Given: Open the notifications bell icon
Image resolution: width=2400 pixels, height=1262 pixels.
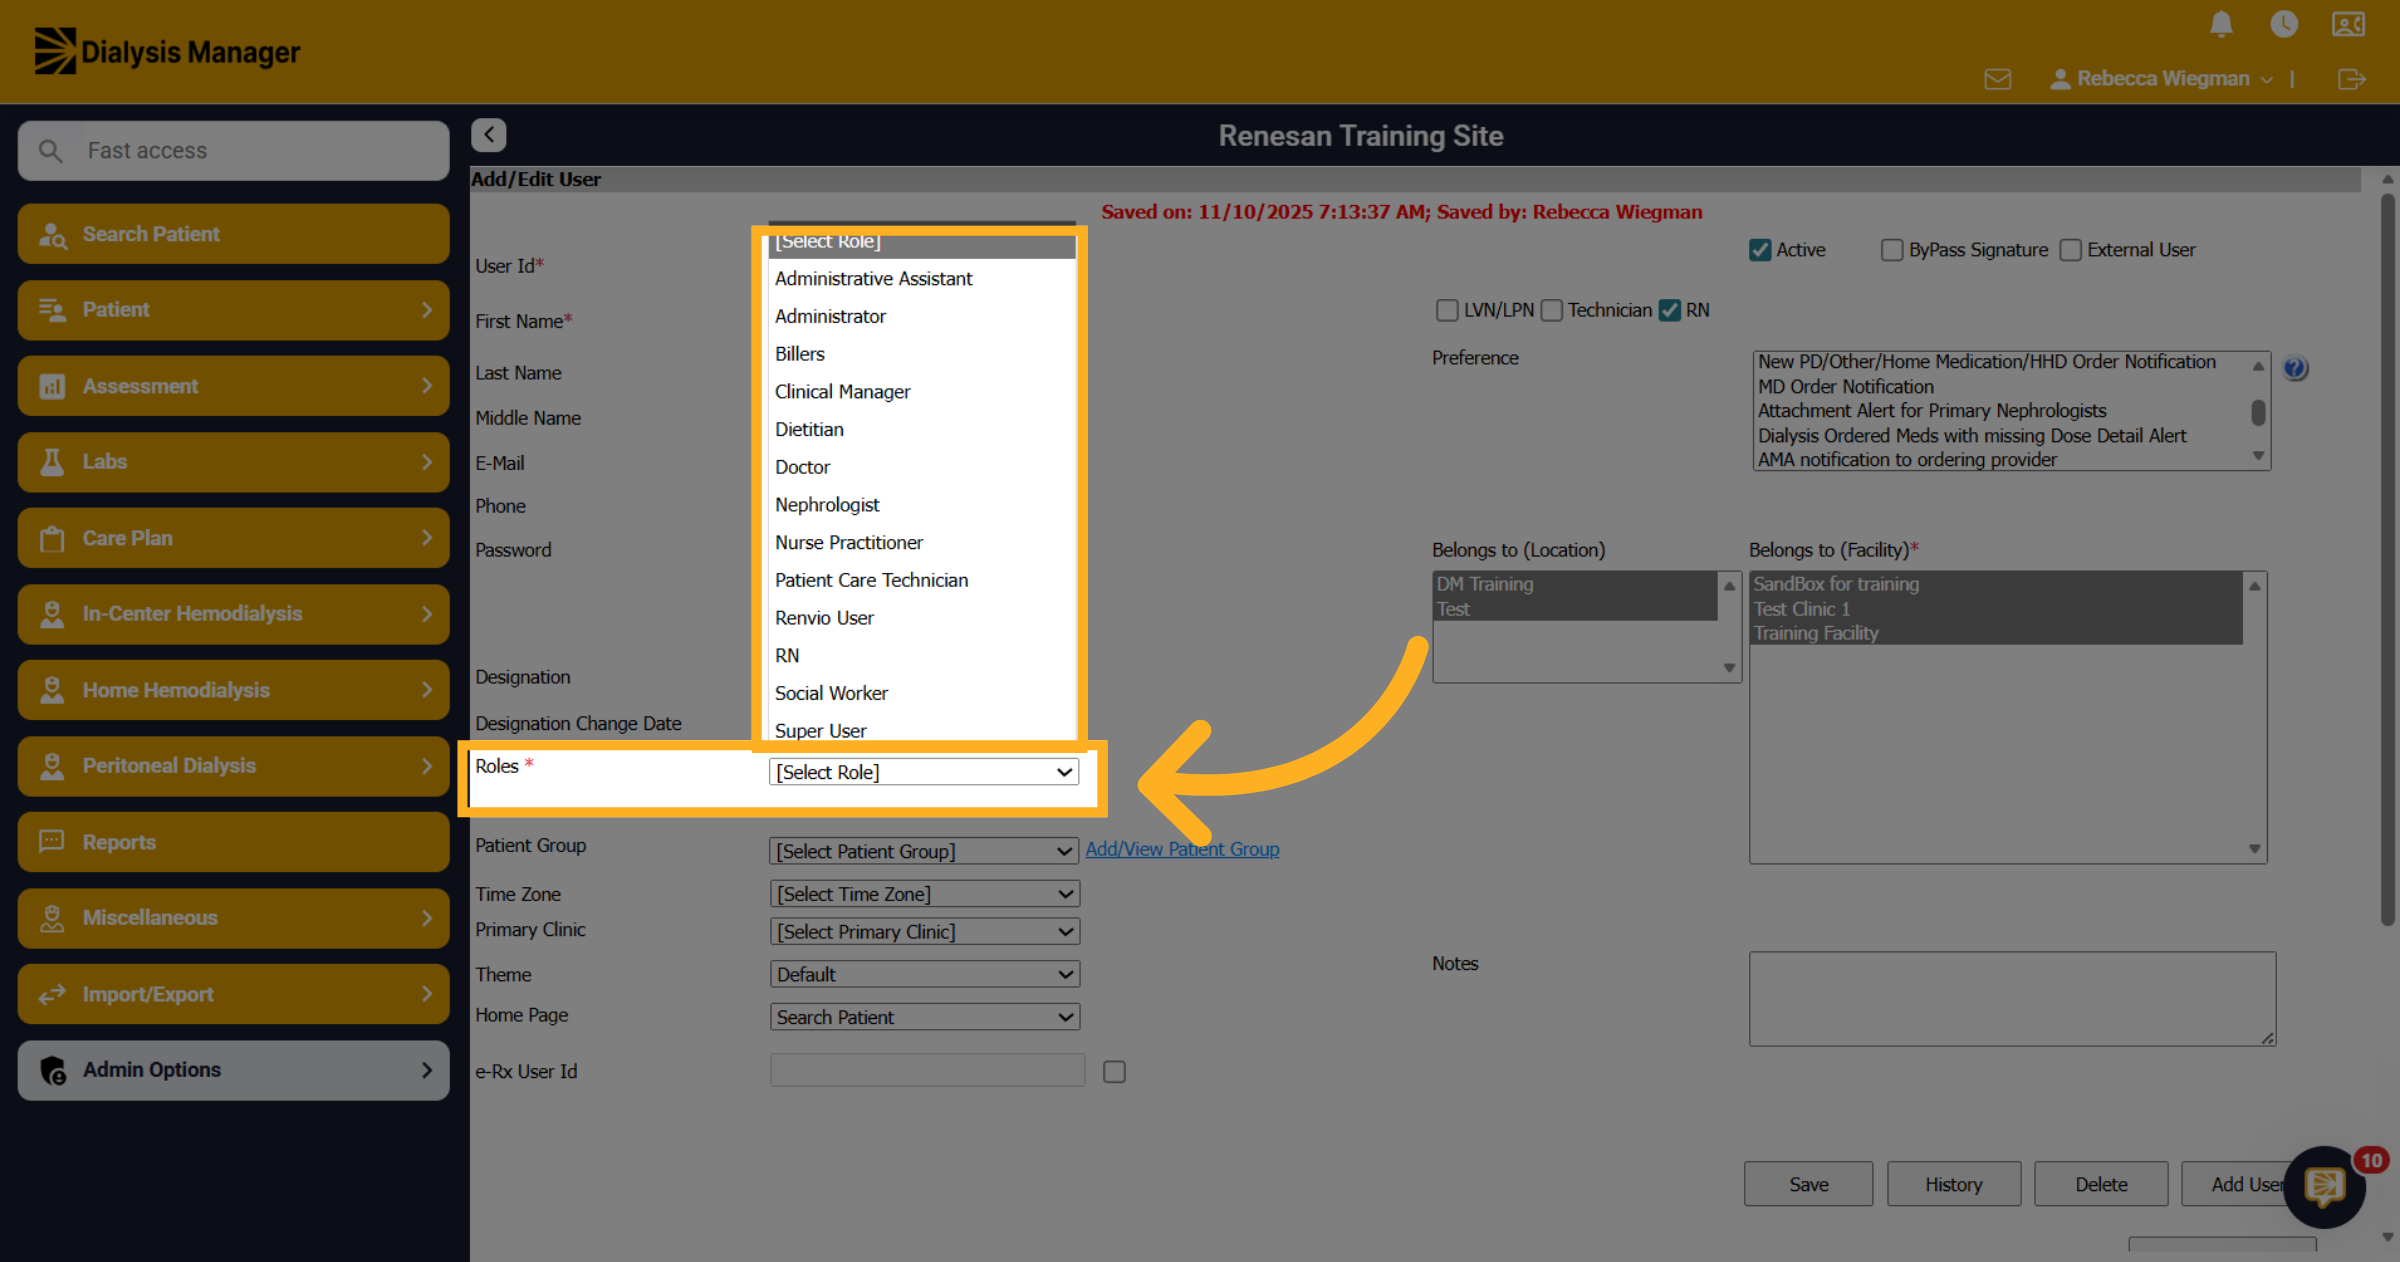Looking at the screenshot, I should coord(2221,23).
